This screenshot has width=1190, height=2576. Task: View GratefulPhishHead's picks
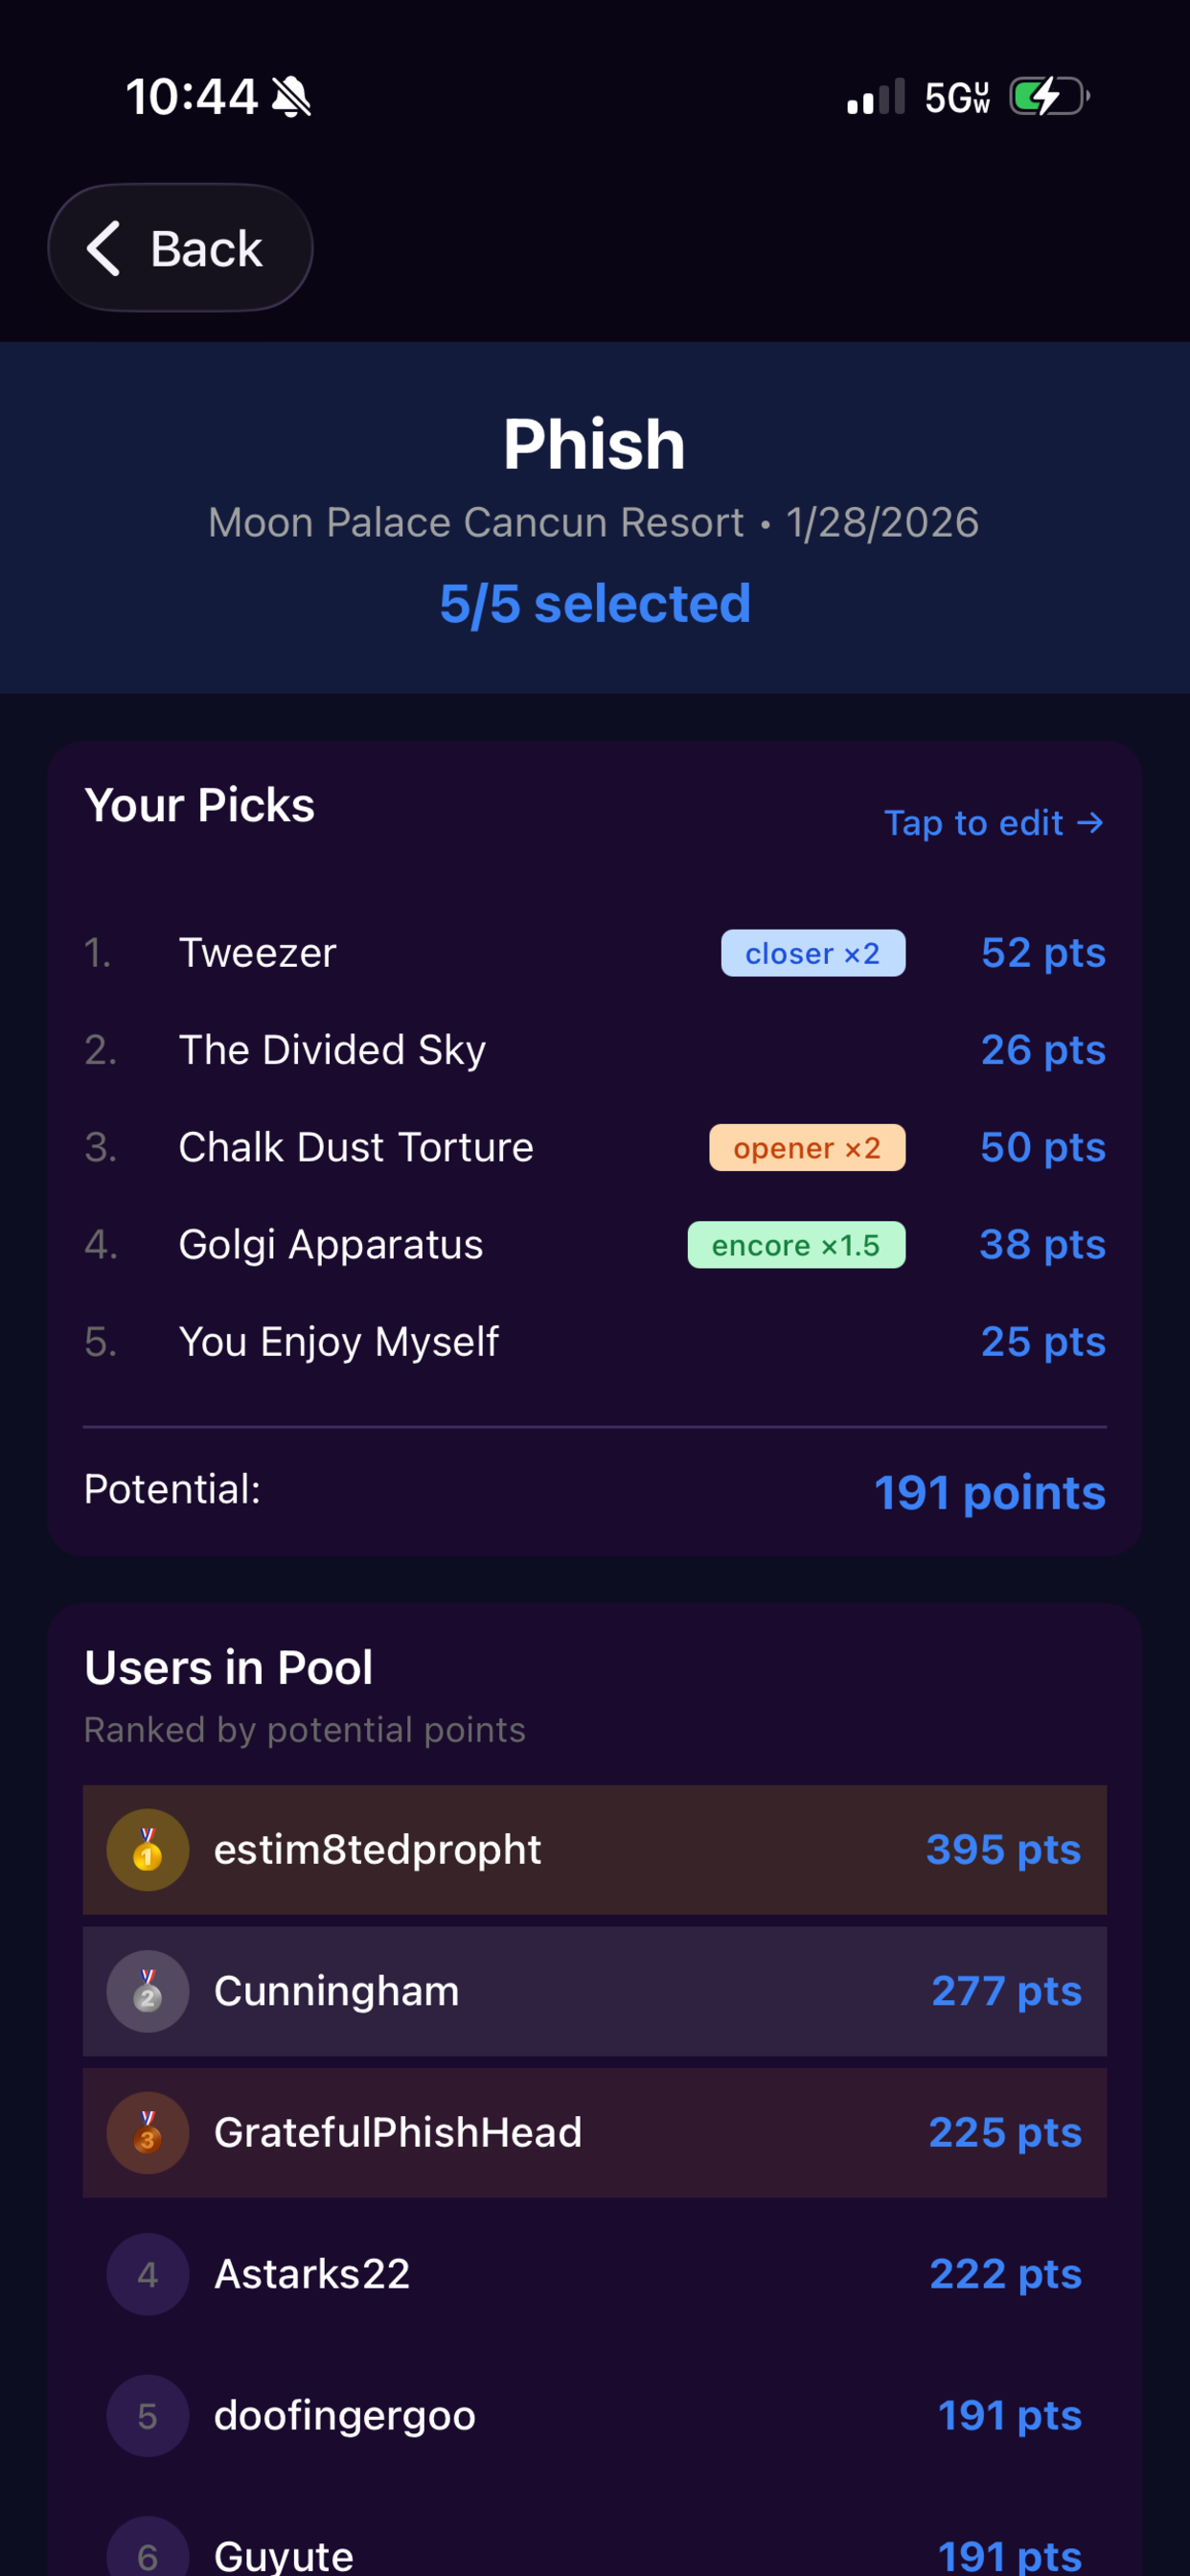point(595,2132)
